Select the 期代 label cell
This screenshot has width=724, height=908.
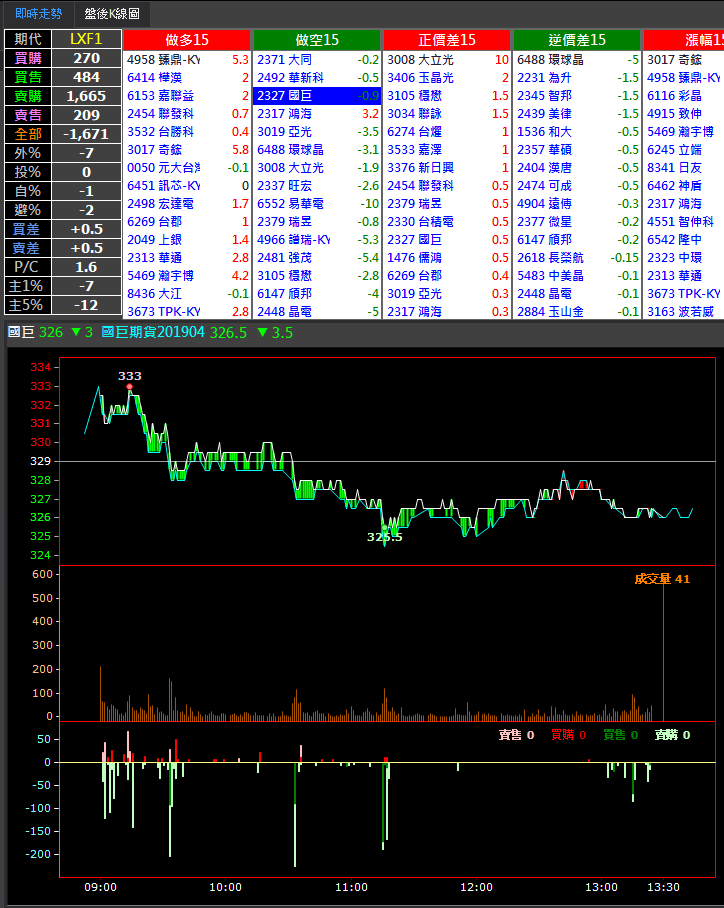click(28, 39)
